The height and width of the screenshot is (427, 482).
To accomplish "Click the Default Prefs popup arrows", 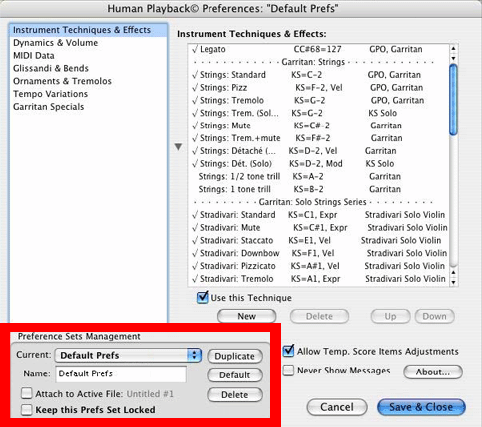I will [194, 355].
